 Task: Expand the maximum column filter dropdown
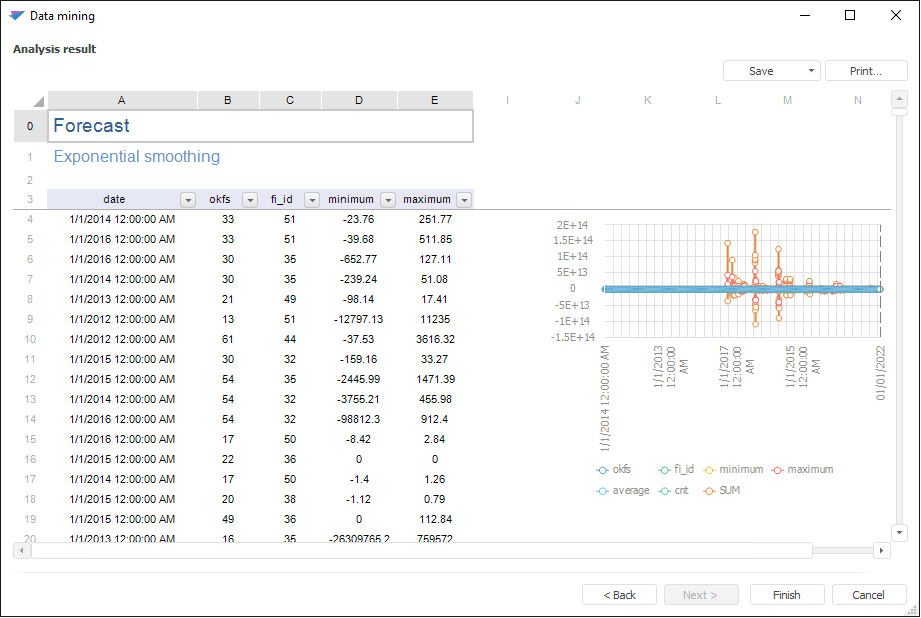point(463,200)
